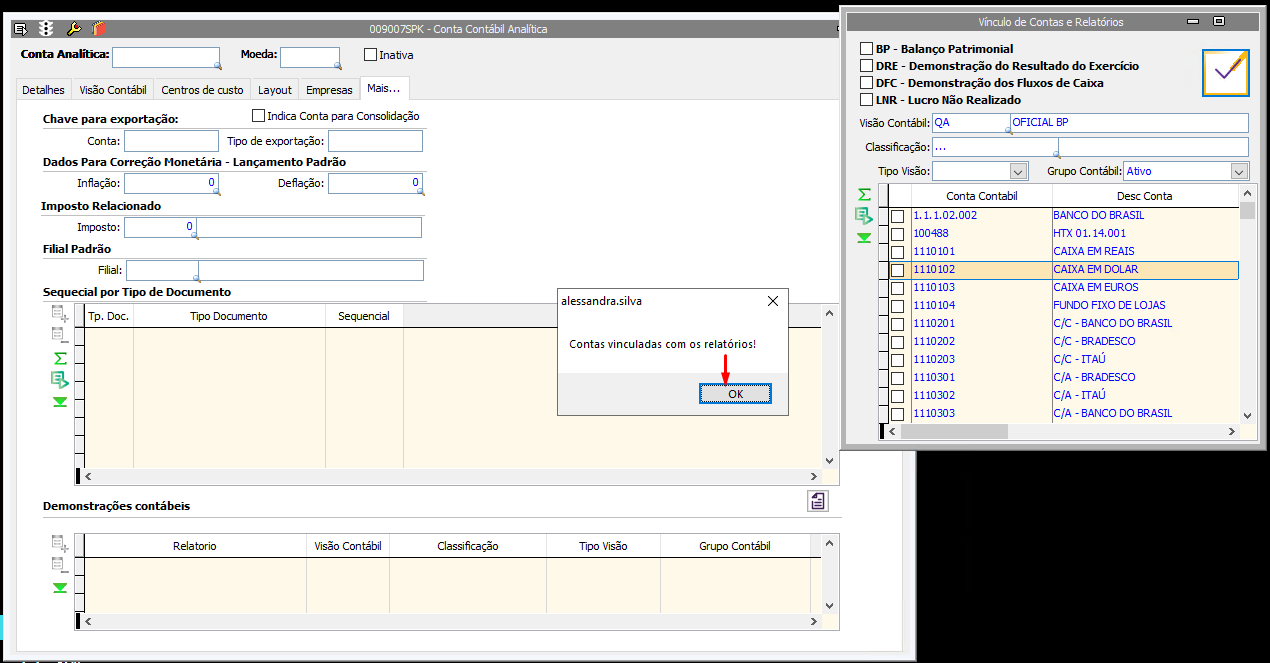Close the alessandra.silva message dialog
The width and height of the screenshot is (1270, 663).
(x=772, y=301)
